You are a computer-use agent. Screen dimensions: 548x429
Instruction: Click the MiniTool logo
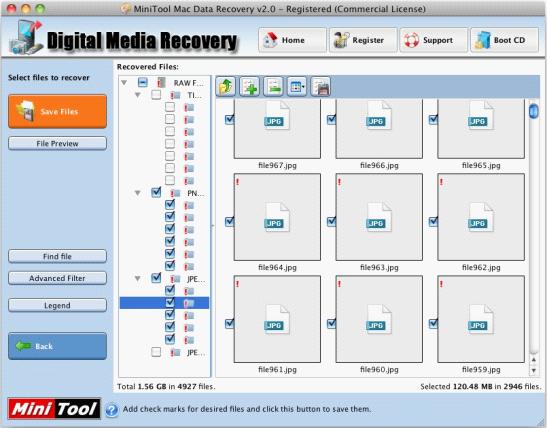click(54, 408)
